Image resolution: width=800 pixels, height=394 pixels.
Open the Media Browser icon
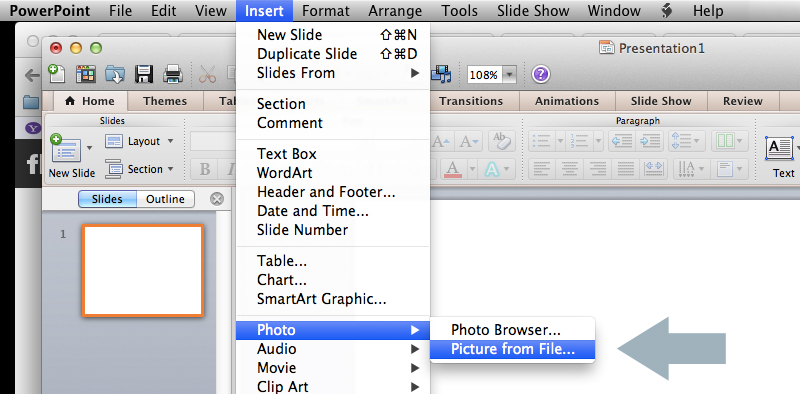pos(441,75)
